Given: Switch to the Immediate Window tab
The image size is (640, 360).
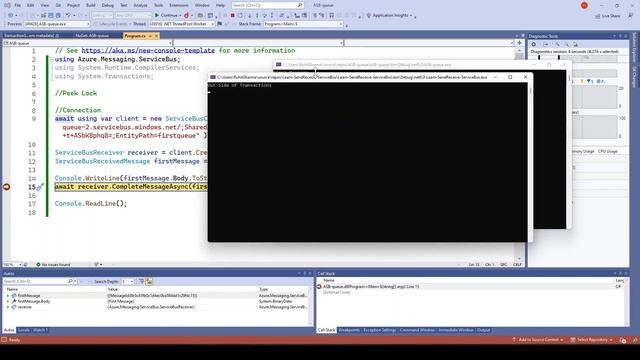Looking at the screenshot, I should point(456,330).
